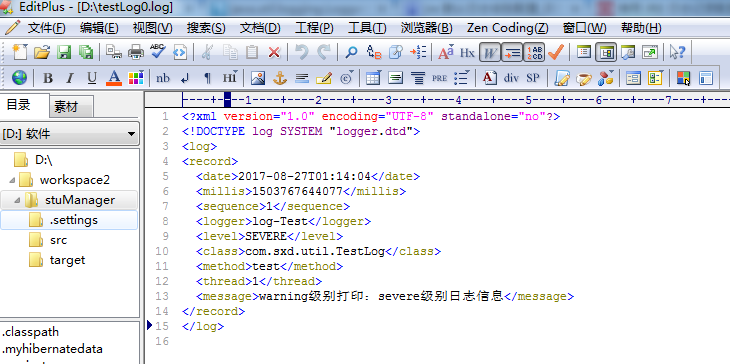The image size is (730, 364).
Task: Insert center alignment tag icon
Action: click(418, 78)
